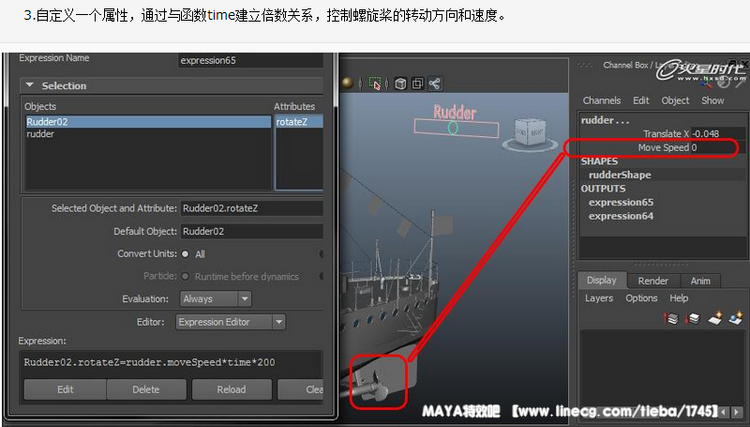Create layer from selected objects icon
Image resolution: width=750 pixels, height=427 pixels.
click(x=737, y=318)
